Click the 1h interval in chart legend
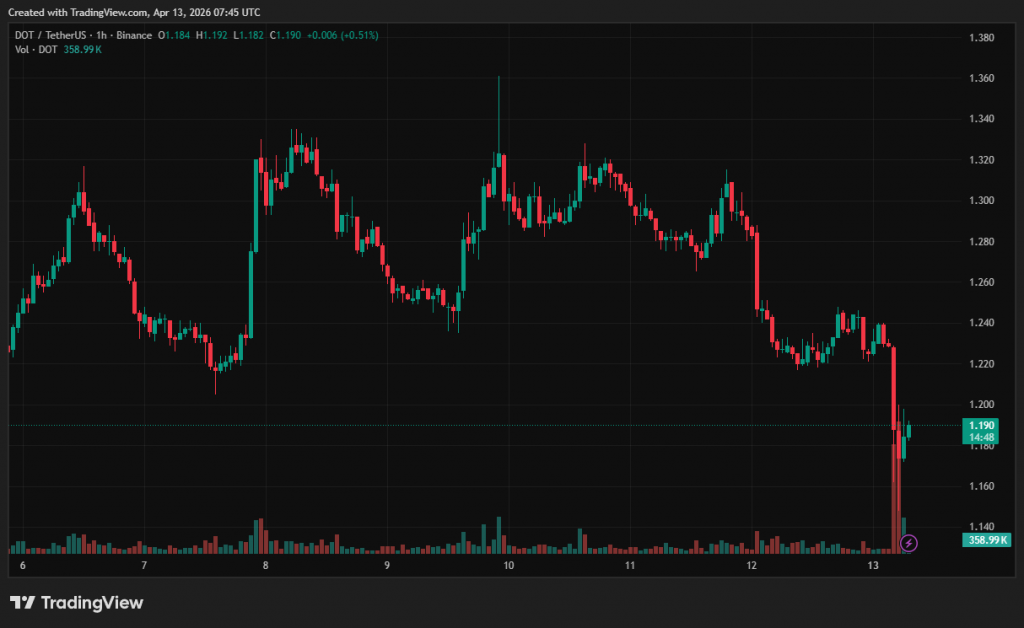Image resolution: width=1024 pixels, height=628 pixels. click(x=100, y=36)
